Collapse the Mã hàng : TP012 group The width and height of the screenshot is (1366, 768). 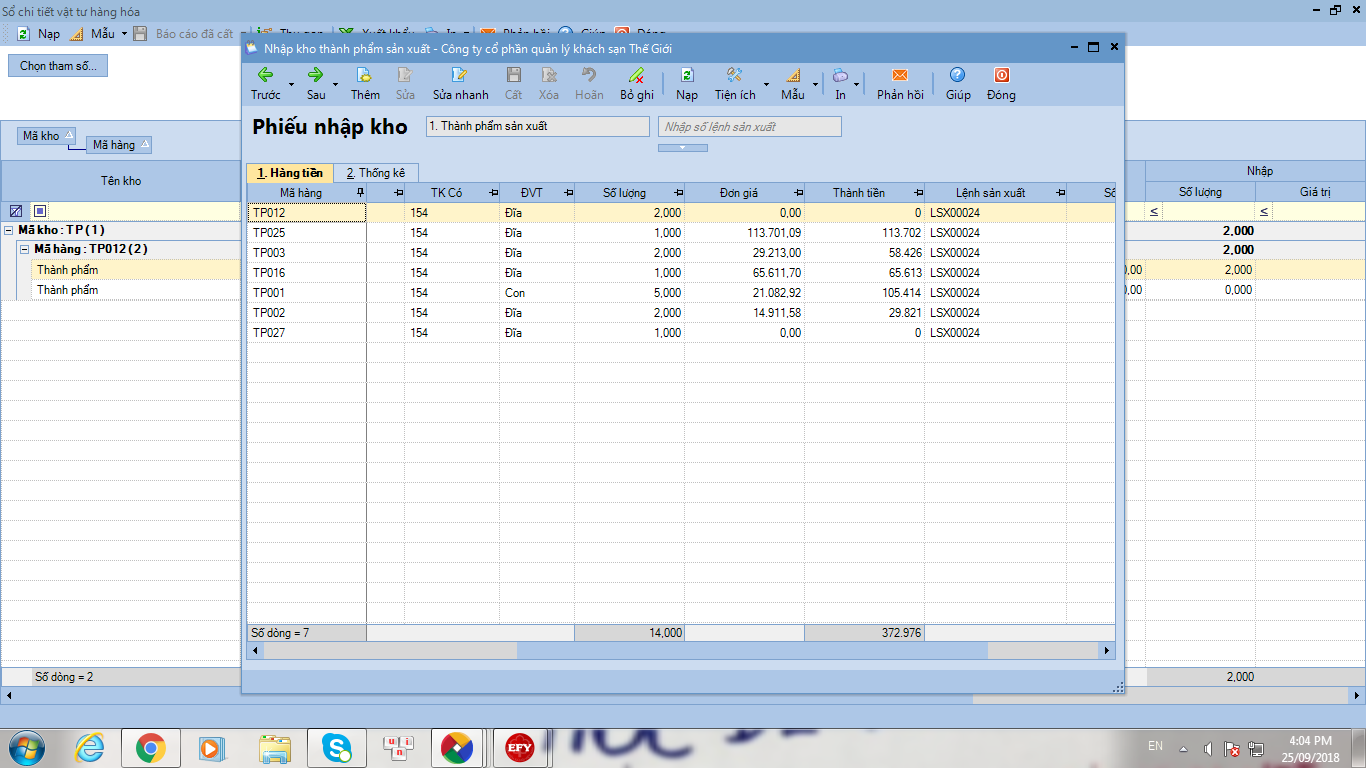click(25, 249)
